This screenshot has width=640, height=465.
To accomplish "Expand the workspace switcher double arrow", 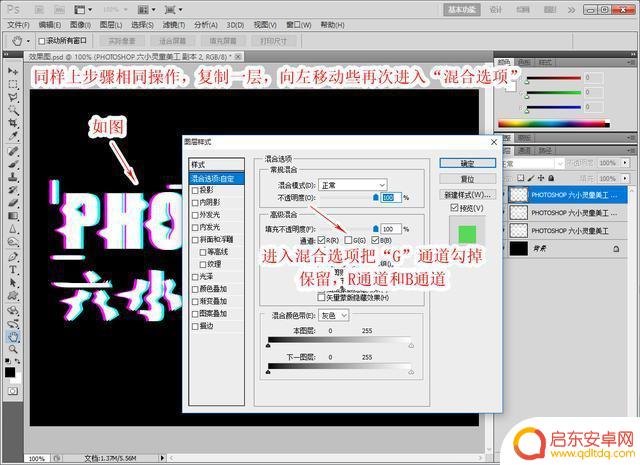I will [x=571, y=10].
